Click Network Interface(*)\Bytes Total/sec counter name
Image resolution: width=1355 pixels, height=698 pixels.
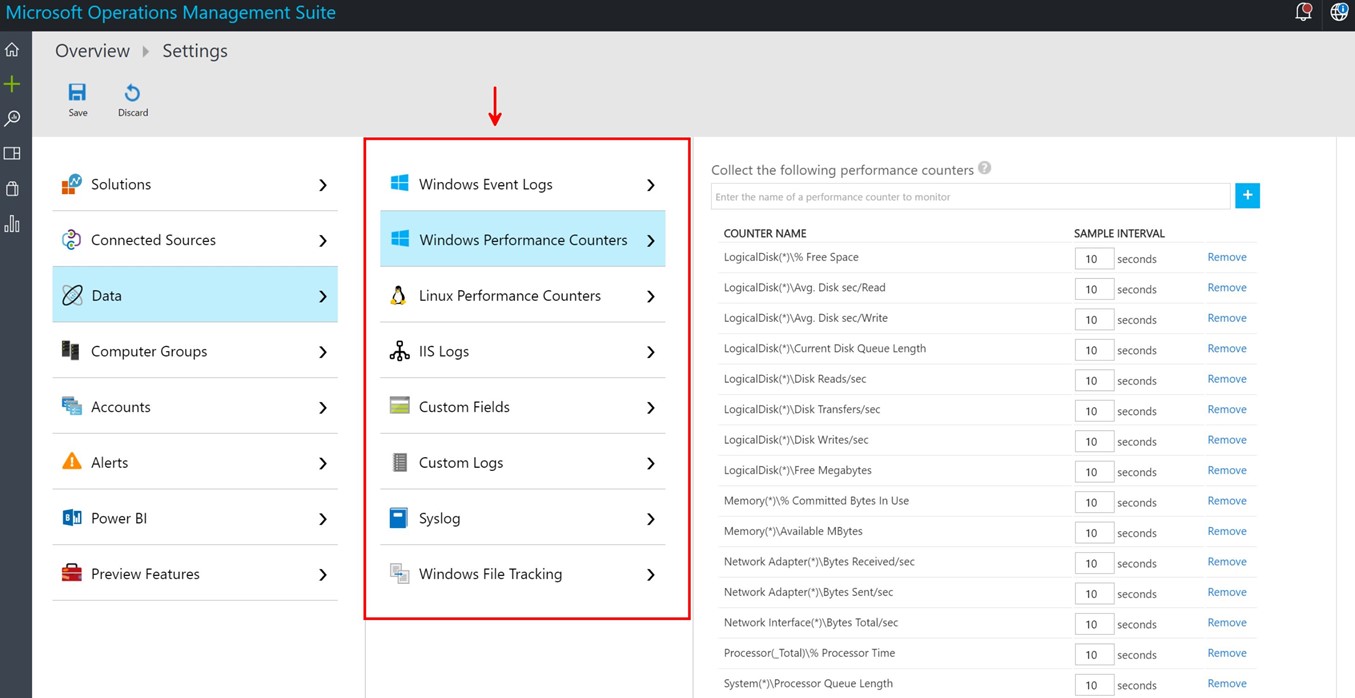[811, 622]
